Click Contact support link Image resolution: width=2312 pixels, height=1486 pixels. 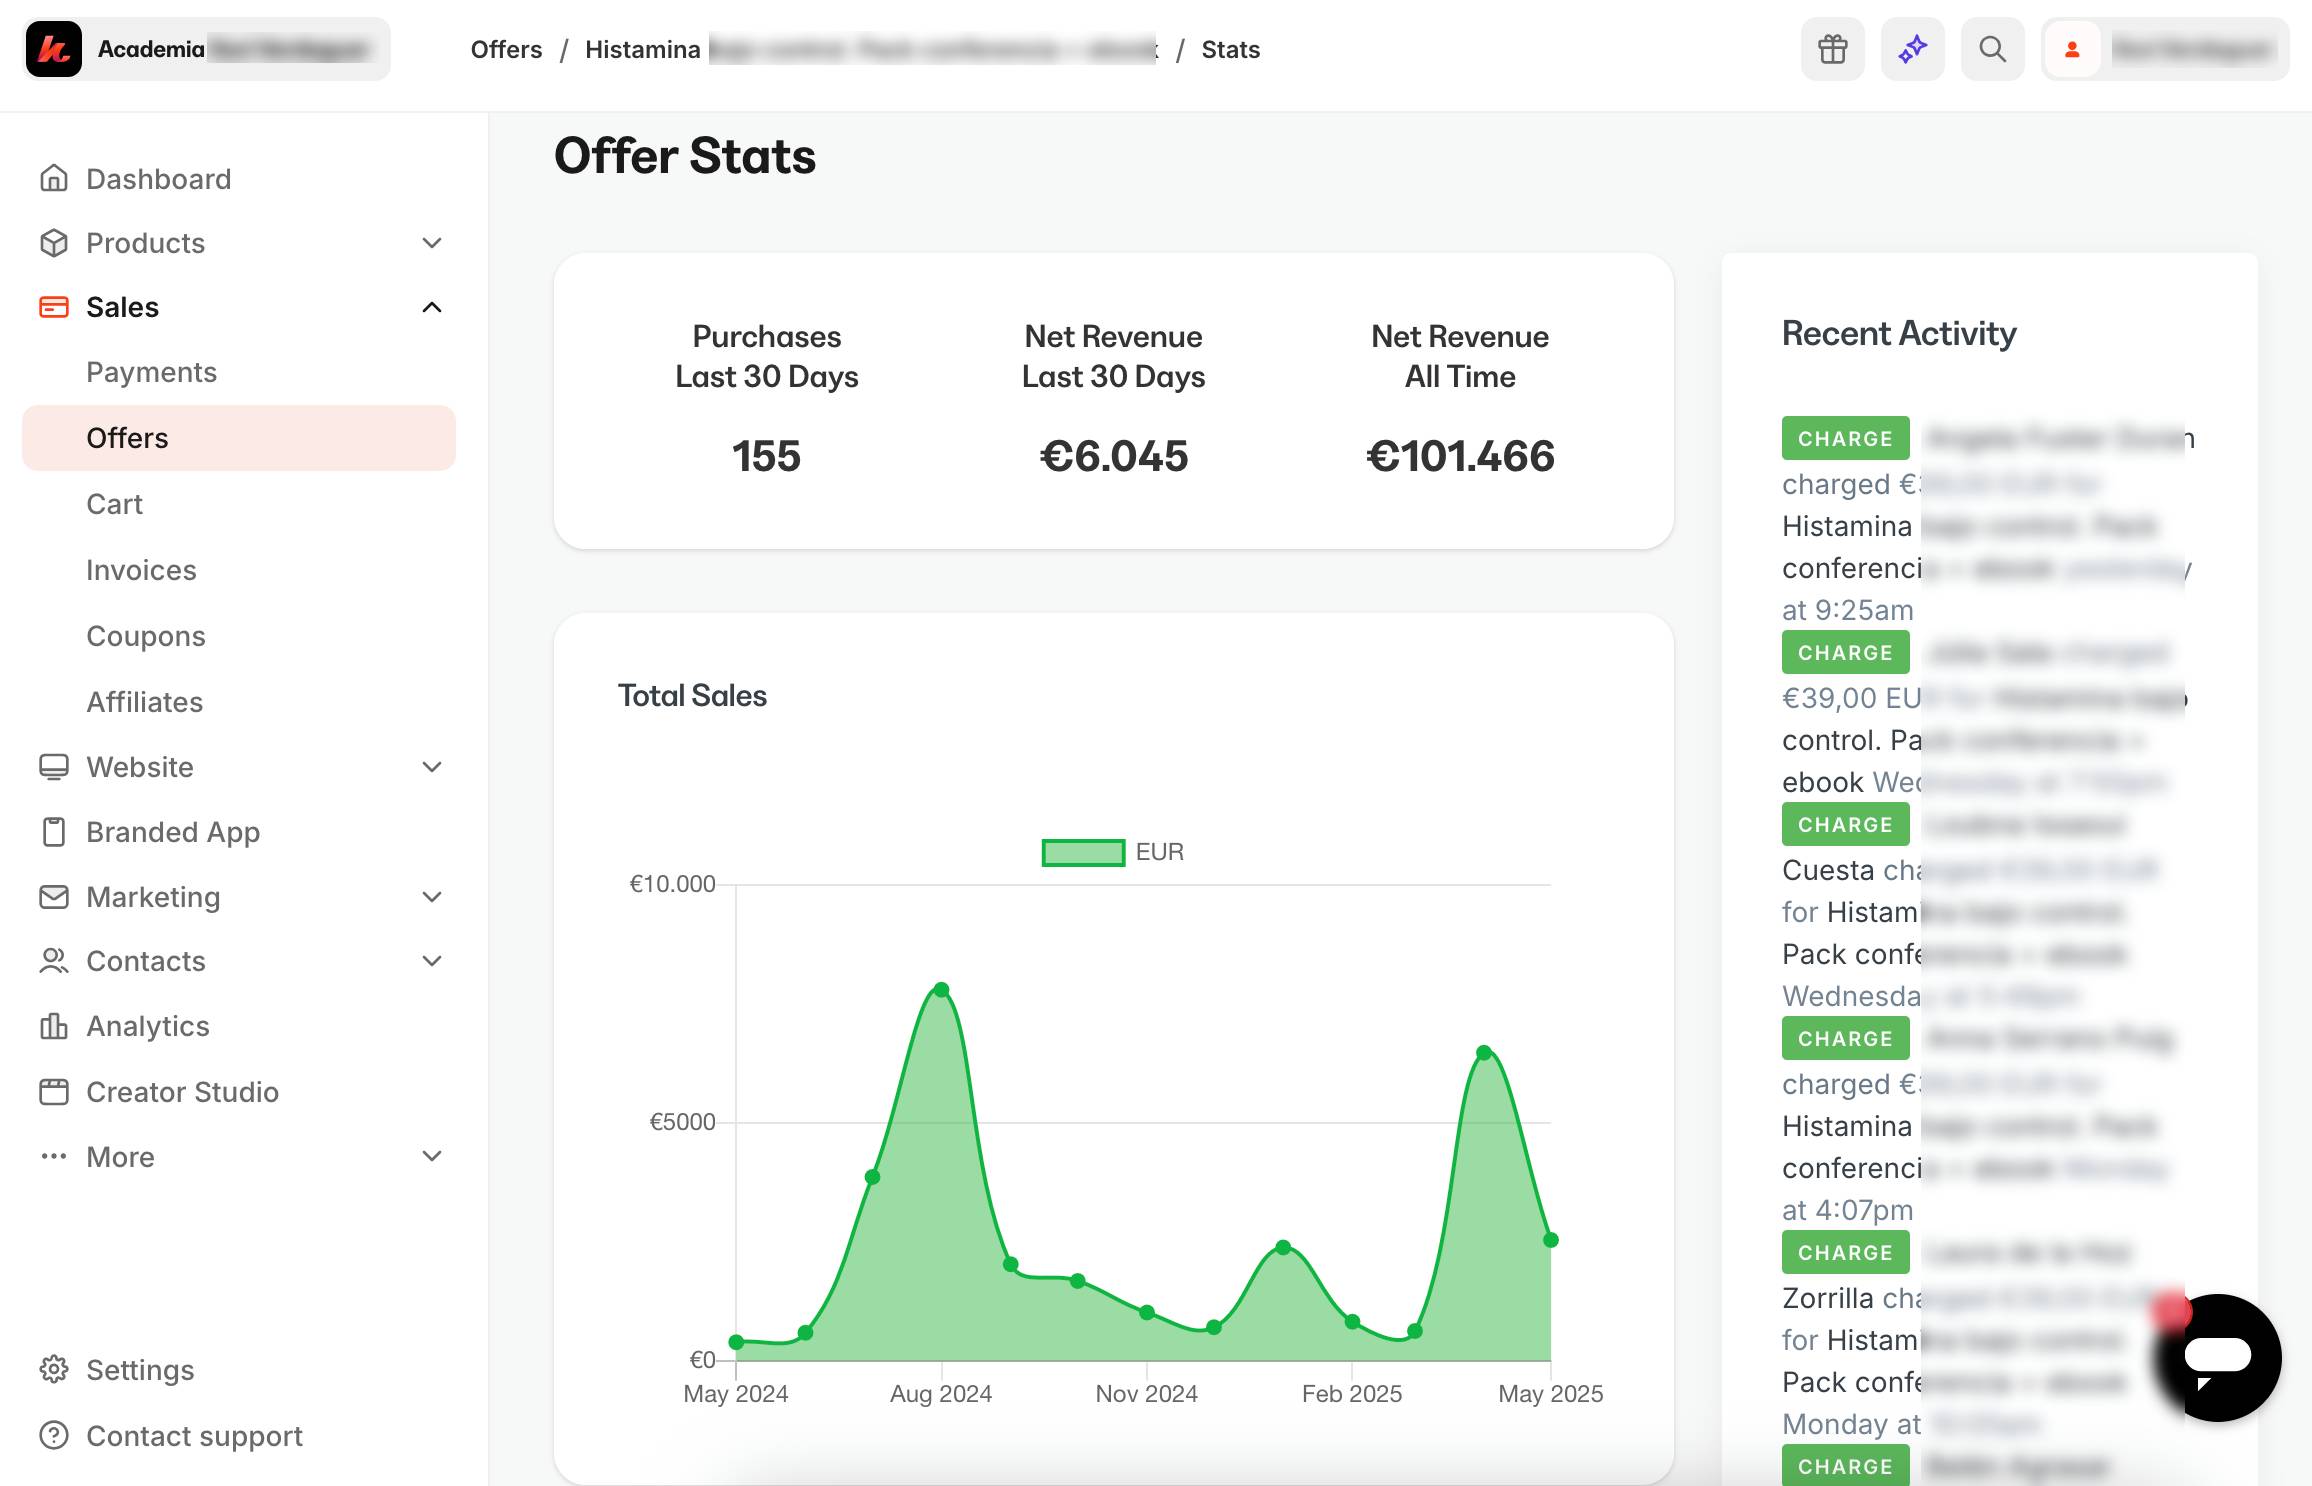[194, 1436]
